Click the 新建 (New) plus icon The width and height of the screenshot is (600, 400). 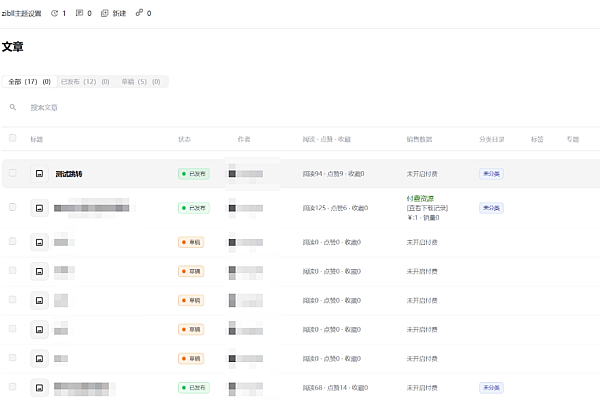(x=105, y=13)
